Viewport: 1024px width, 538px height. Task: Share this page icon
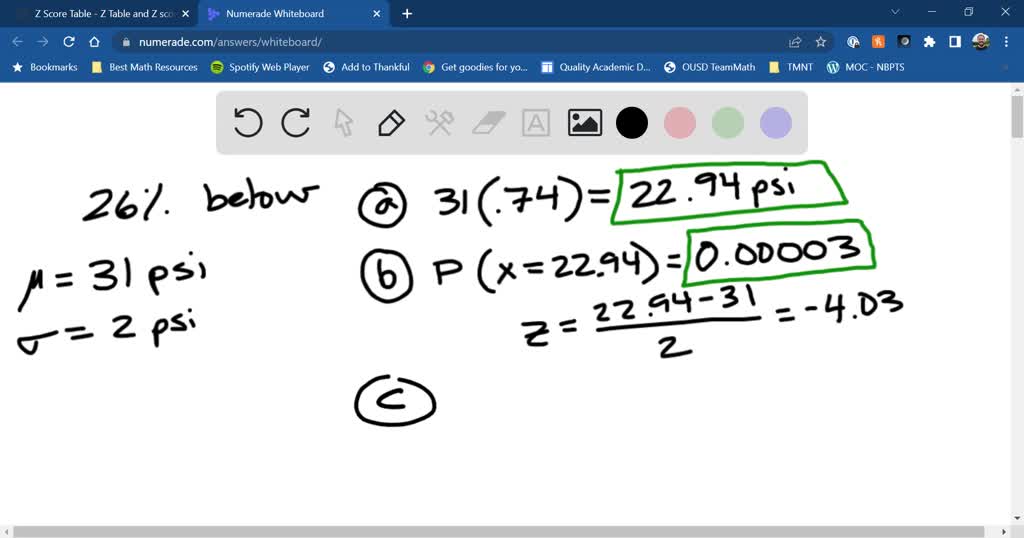(795, 42)
